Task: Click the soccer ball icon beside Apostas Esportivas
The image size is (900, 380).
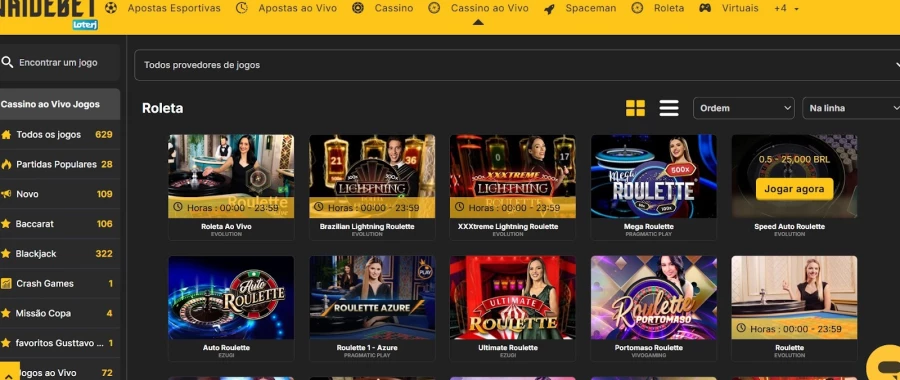Action: coord(111,8)
